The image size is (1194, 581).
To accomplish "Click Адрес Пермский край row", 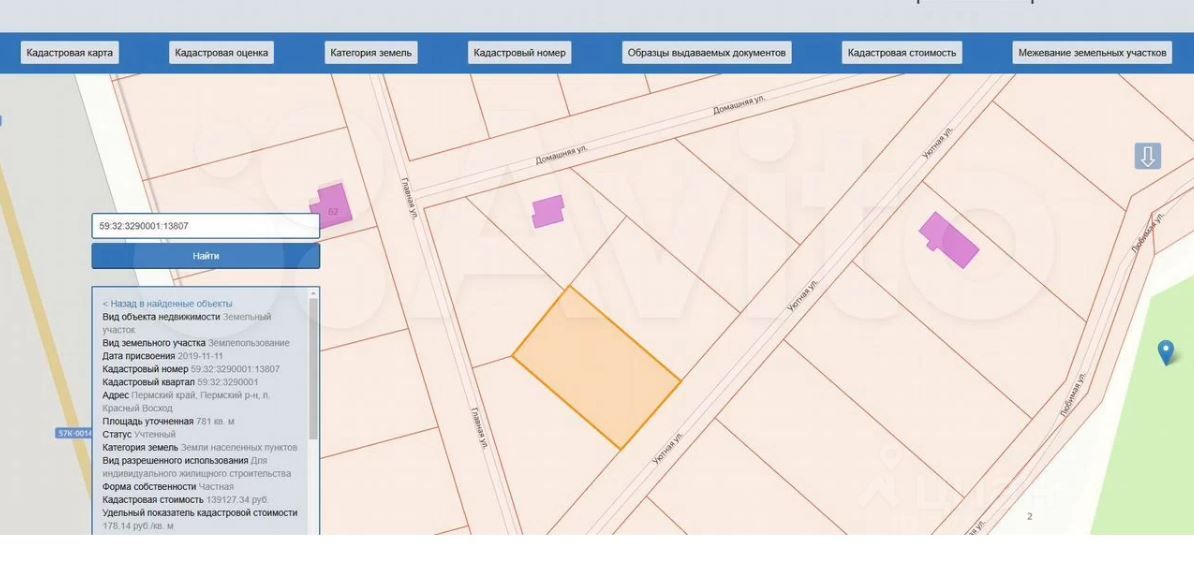I will click(186, 401).
